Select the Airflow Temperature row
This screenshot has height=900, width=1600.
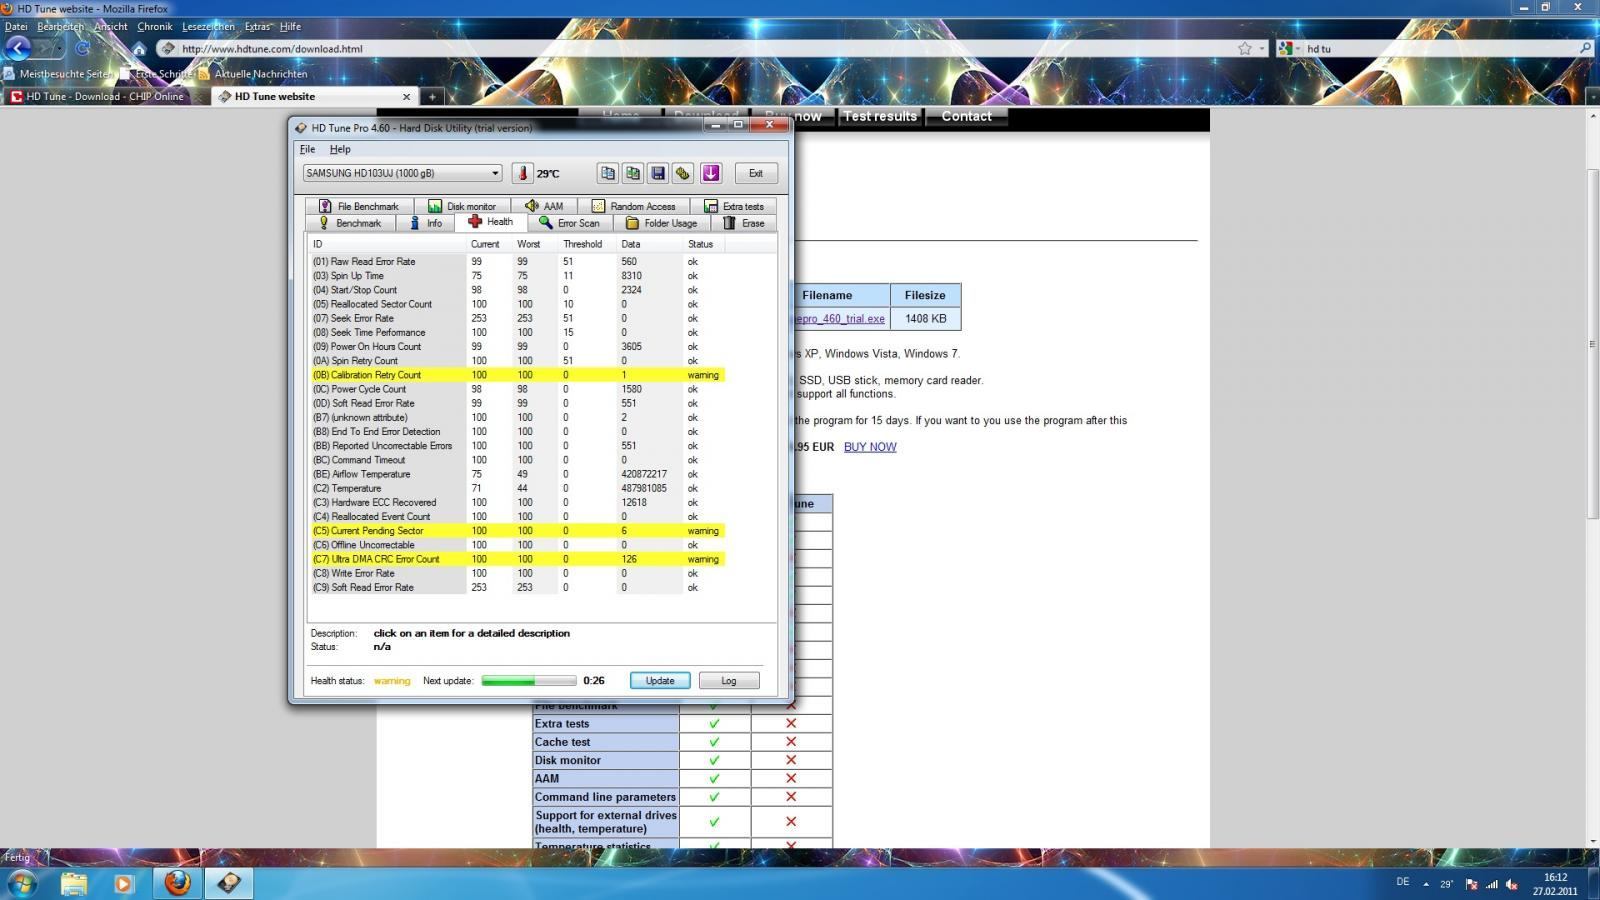(x=517, y=474)
